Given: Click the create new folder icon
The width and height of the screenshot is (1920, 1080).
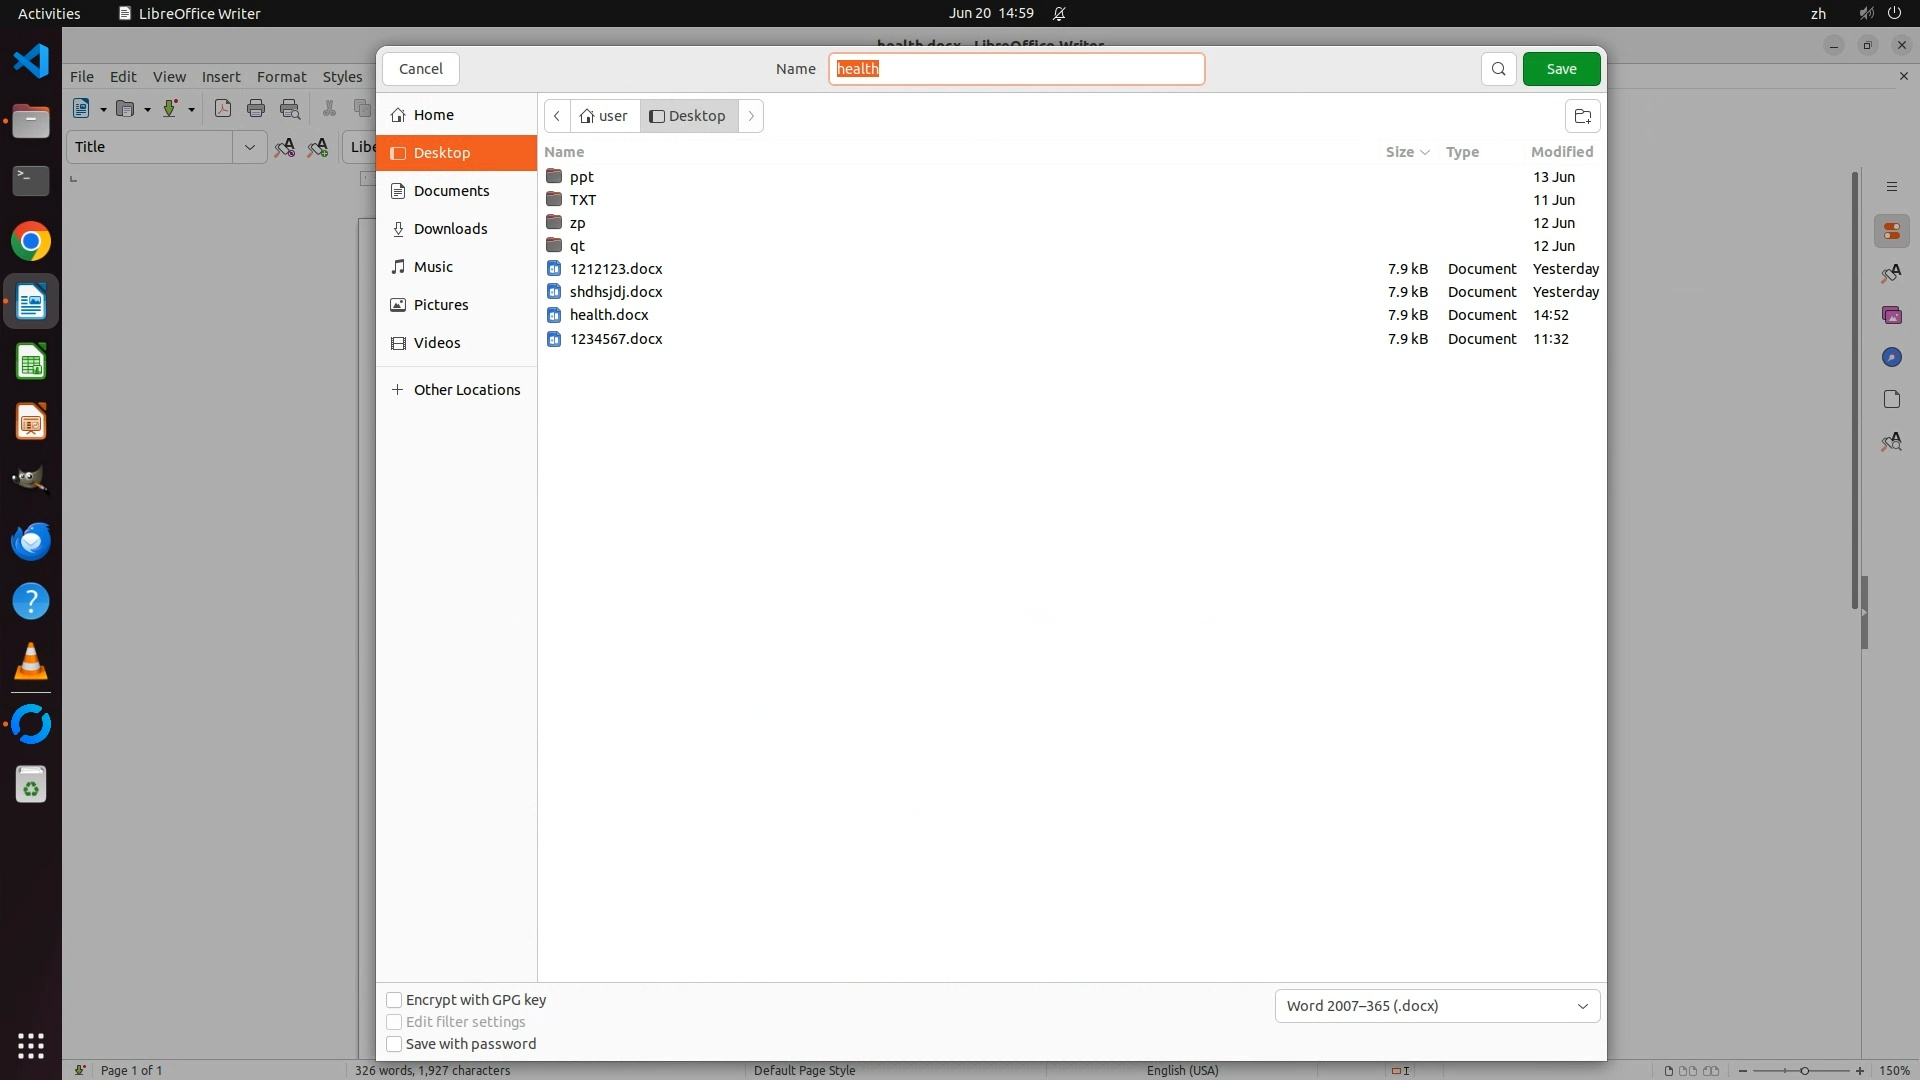Looking at the screenshot, I should (1582, 116).
